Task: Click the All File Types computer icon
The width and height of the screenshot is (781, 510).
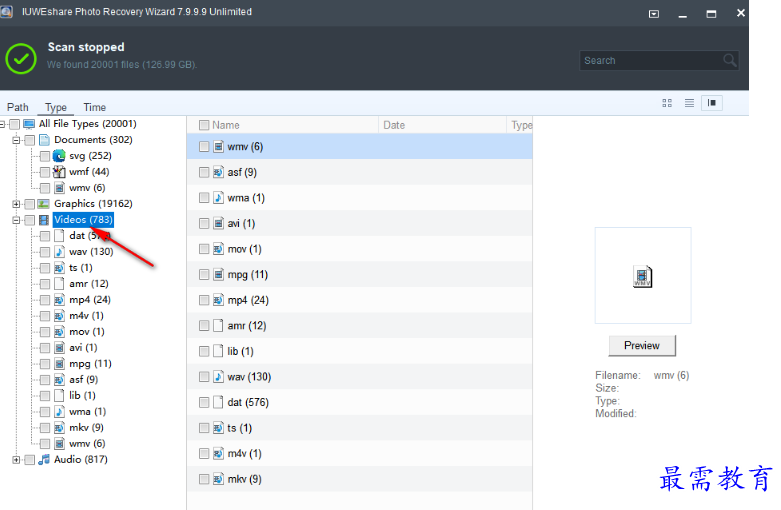Action: (x=29, y=124)
